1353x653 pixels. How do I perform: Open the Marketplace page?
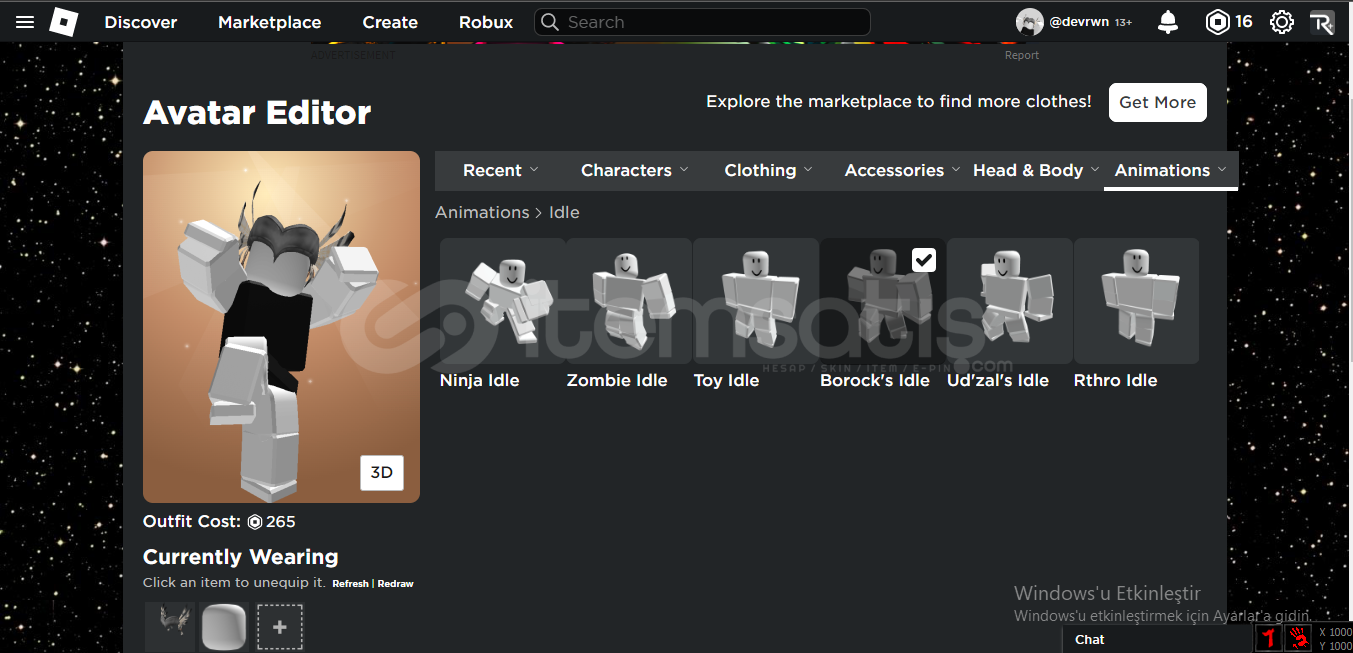(270, 22)
